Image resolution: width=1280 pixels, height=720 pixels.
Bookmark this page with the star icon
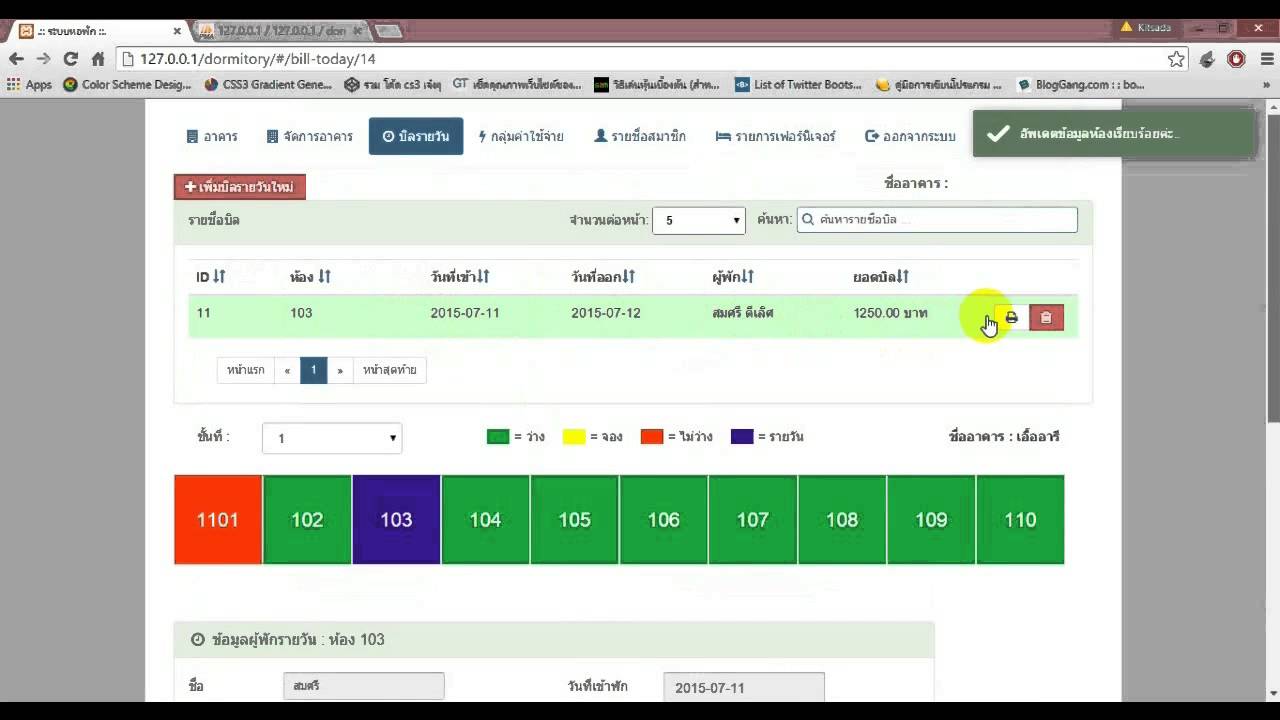click(x=1176, y=59)
